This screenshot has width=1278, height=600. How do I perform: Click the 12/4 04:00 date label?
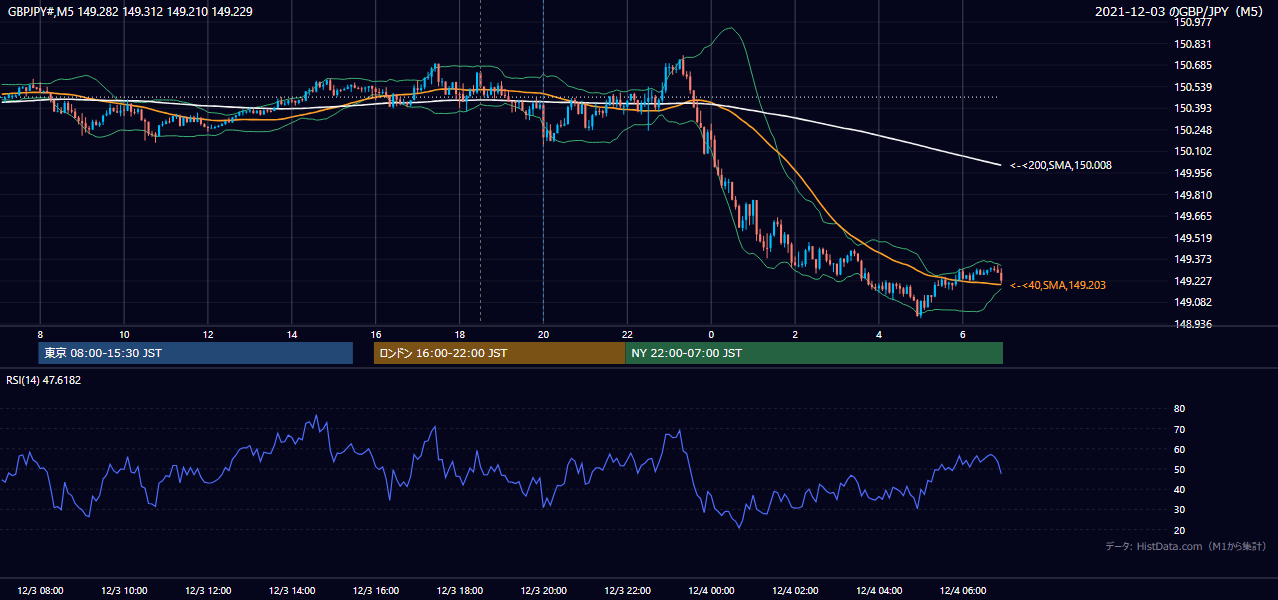(x=878, y=591)
